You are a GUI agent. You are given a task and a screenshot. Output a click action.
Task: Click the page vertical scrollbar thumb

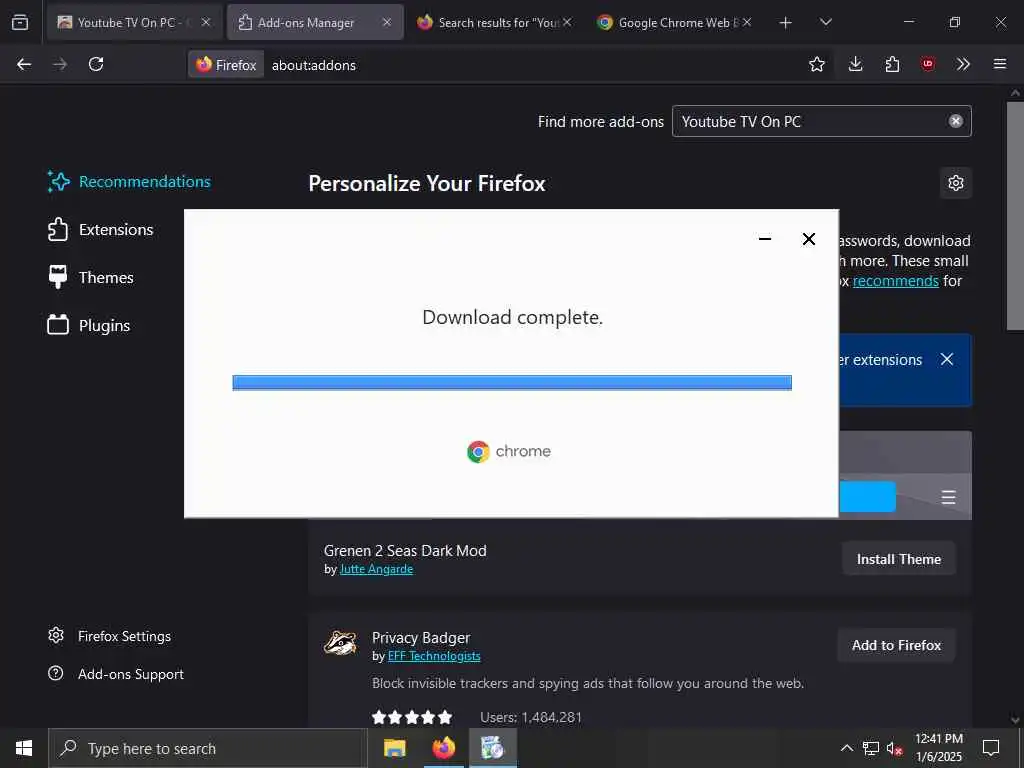coord(1014,216)
